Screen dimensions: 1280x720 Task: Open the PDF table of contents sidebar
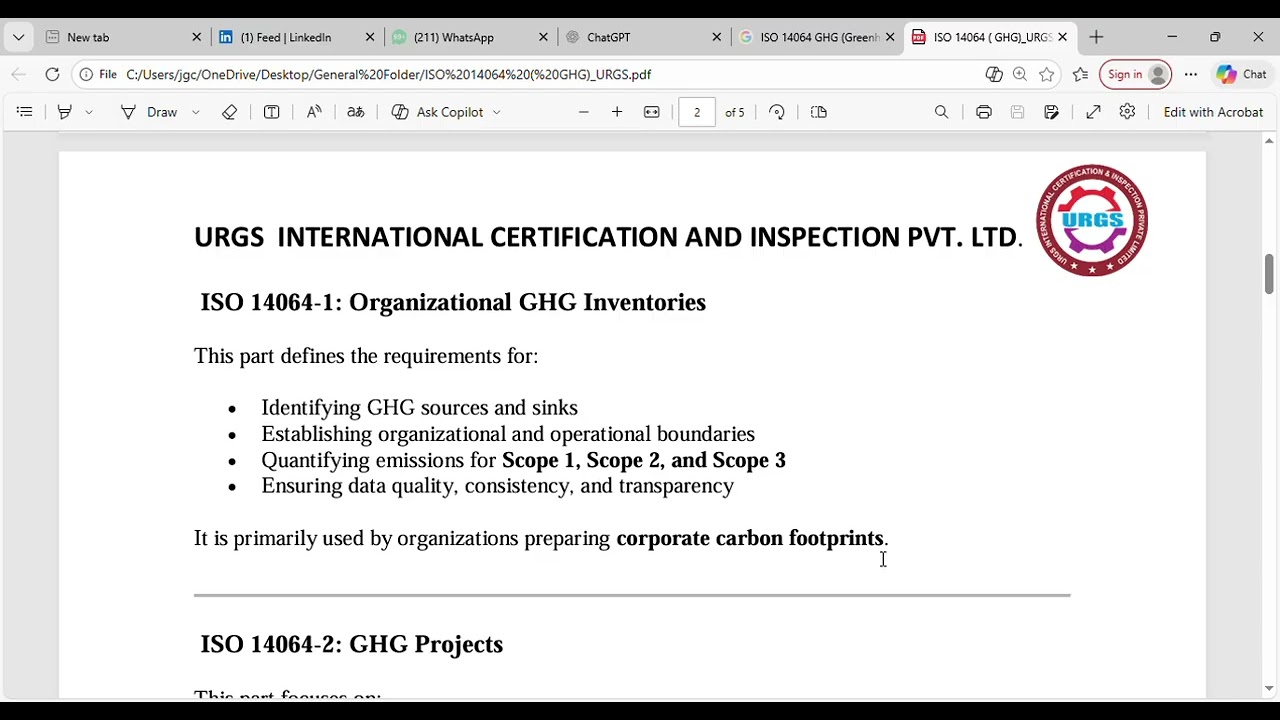(x=25, y=112)
